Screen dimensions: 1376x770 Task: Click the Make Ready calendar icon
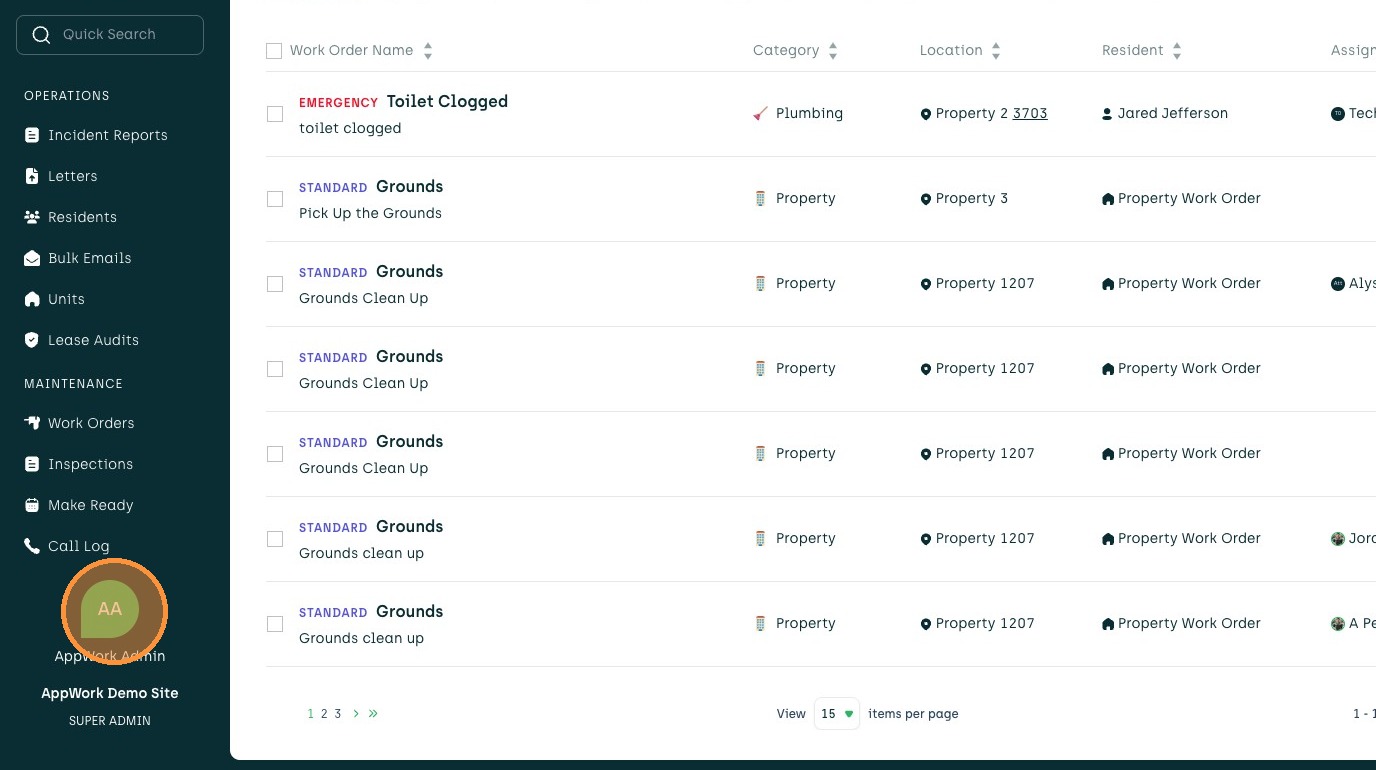point(32,505)
